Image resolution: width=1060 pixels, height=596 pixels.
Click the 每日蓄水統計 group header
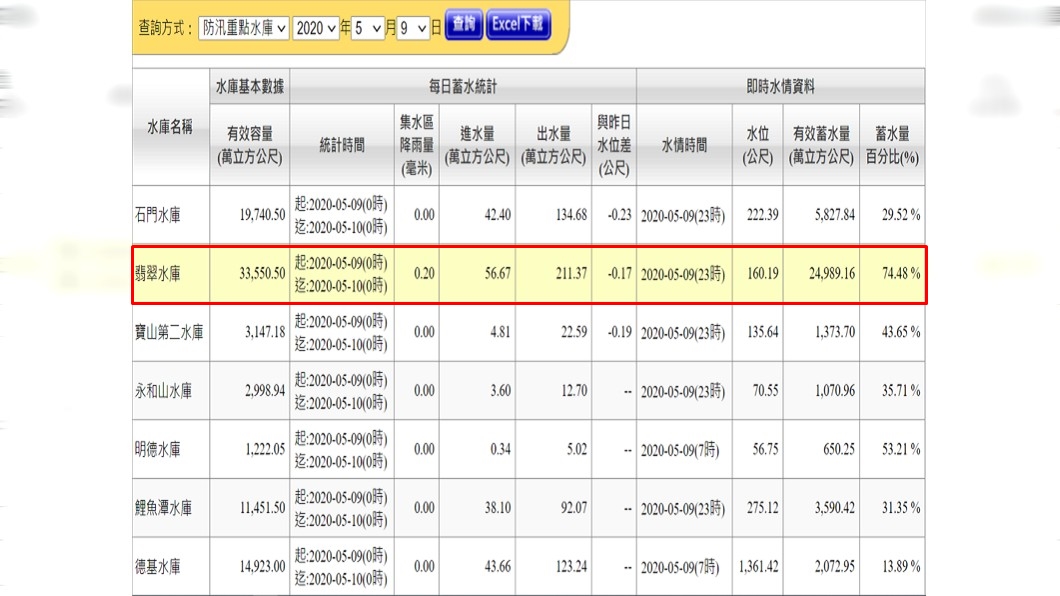463,86
